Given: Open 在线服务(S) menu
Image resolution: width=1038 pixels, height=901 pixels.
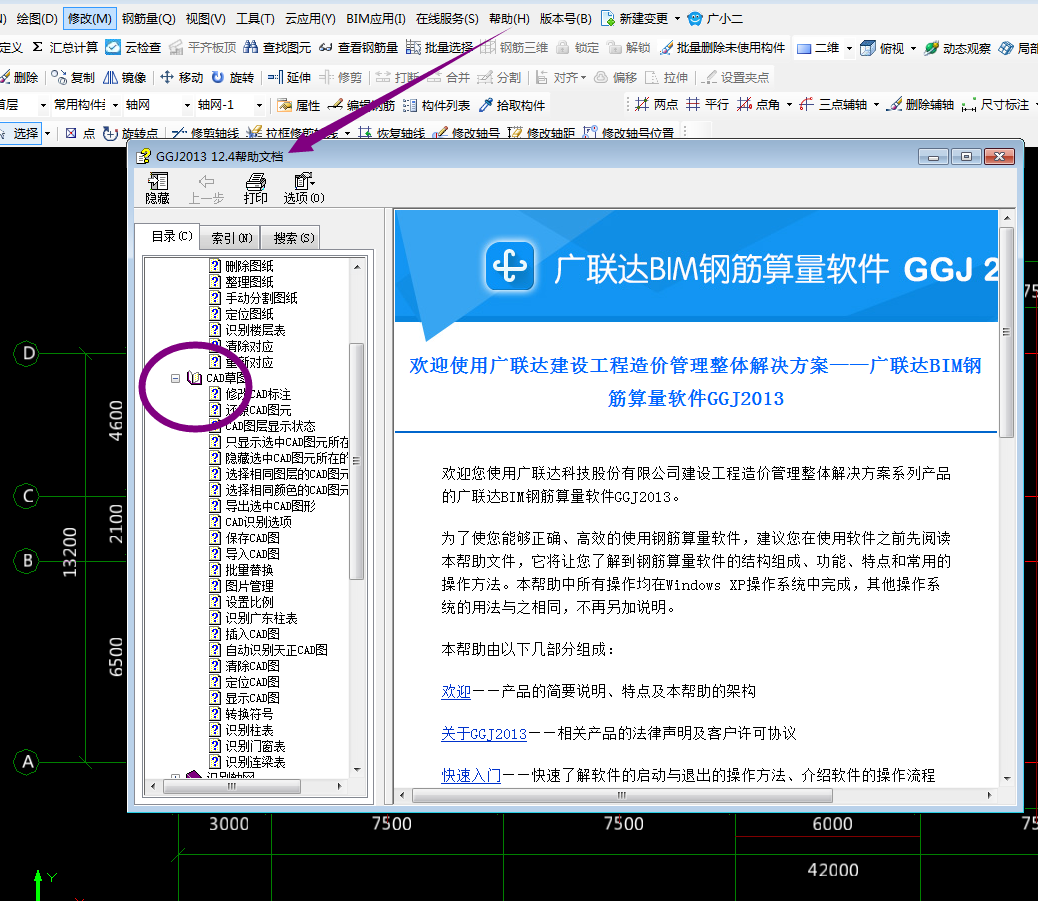Looking at the screenshot, I should pos(447,19).
